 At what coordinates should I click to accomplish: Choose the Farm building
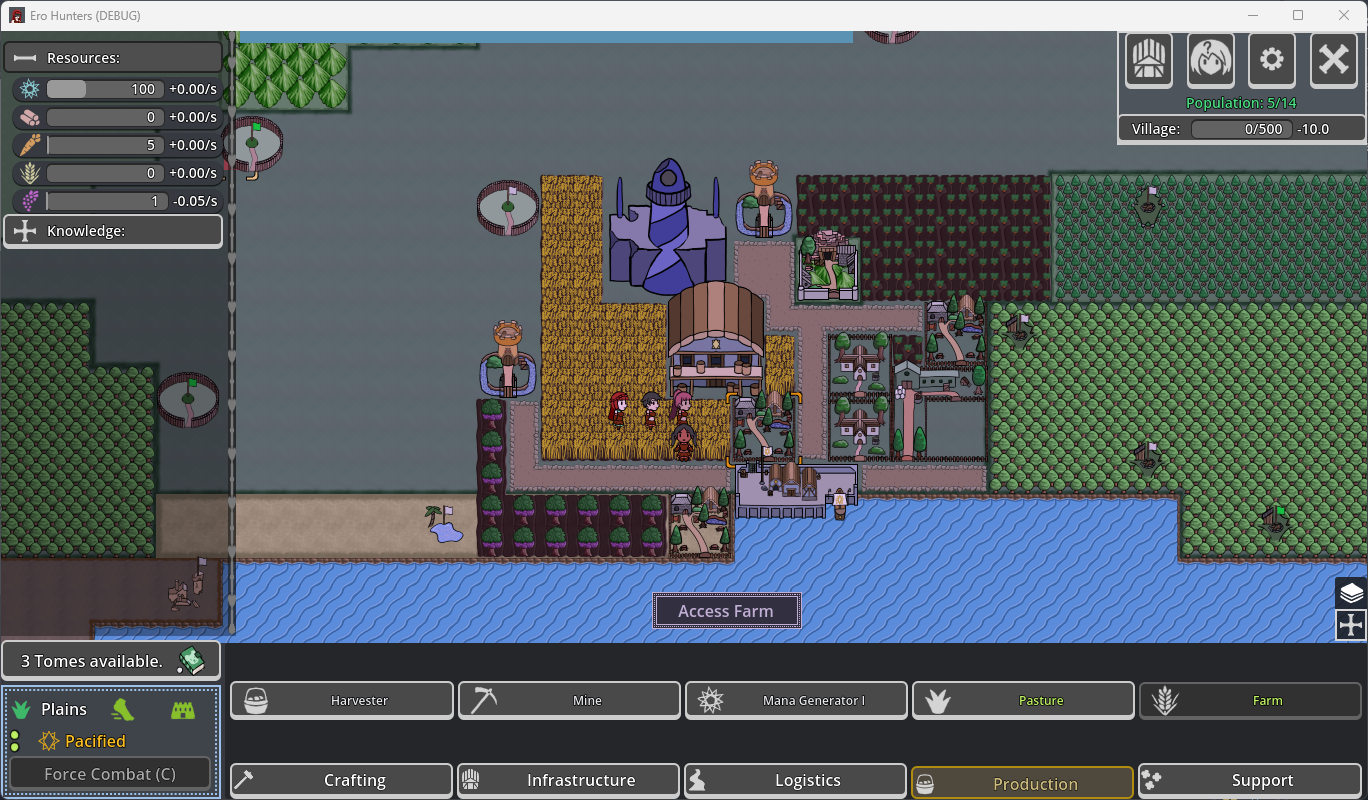point(1250,700)
